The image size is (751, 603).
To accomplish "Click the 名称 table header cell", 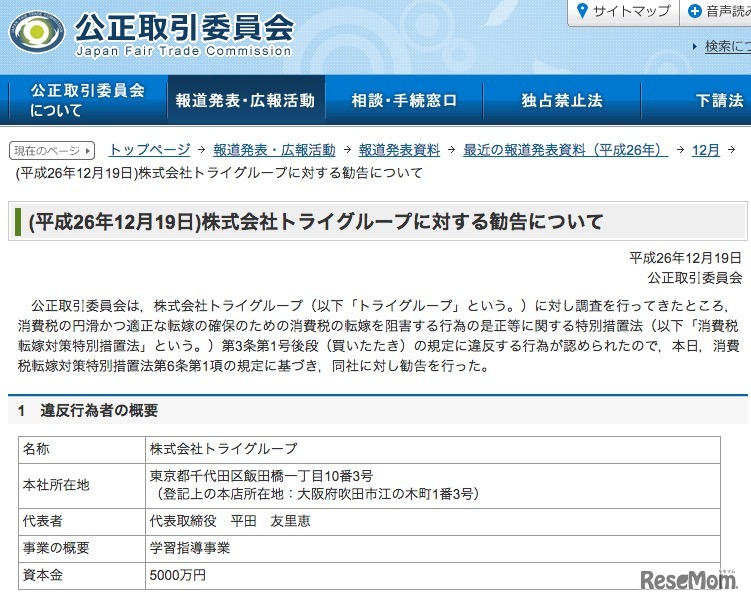I will (x=82, y=450).
